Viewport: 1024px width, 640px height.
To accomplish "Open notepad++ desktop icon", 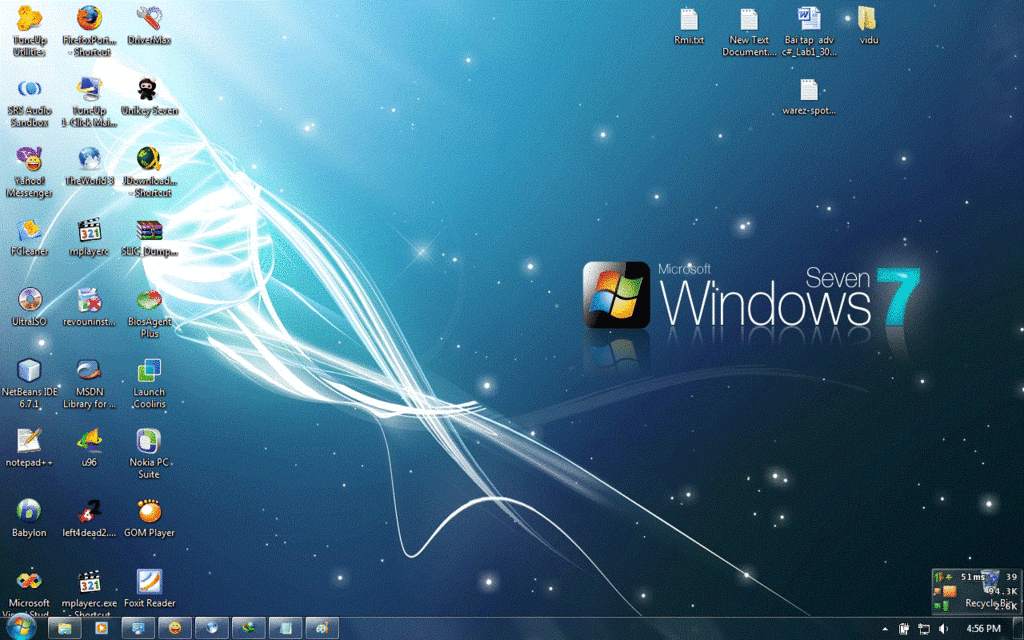I will [29, 447].
